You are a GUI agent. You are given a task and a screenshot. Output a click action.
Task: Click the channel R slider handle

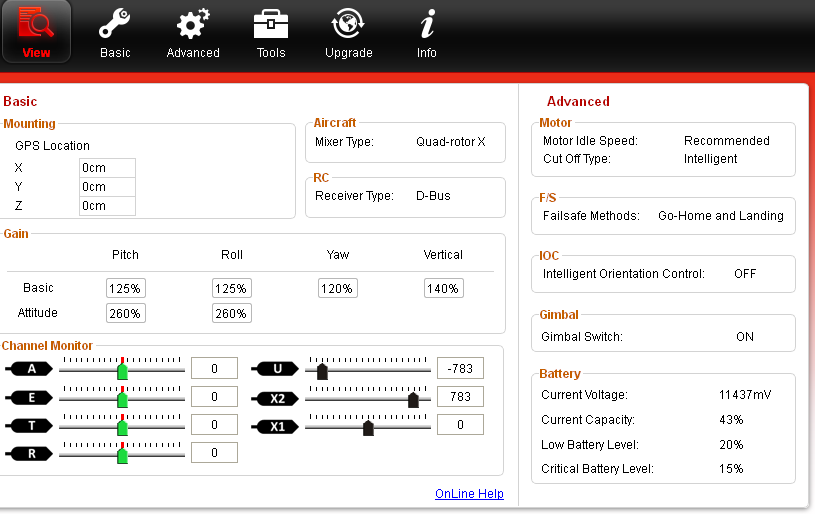(x=122, y=455)
